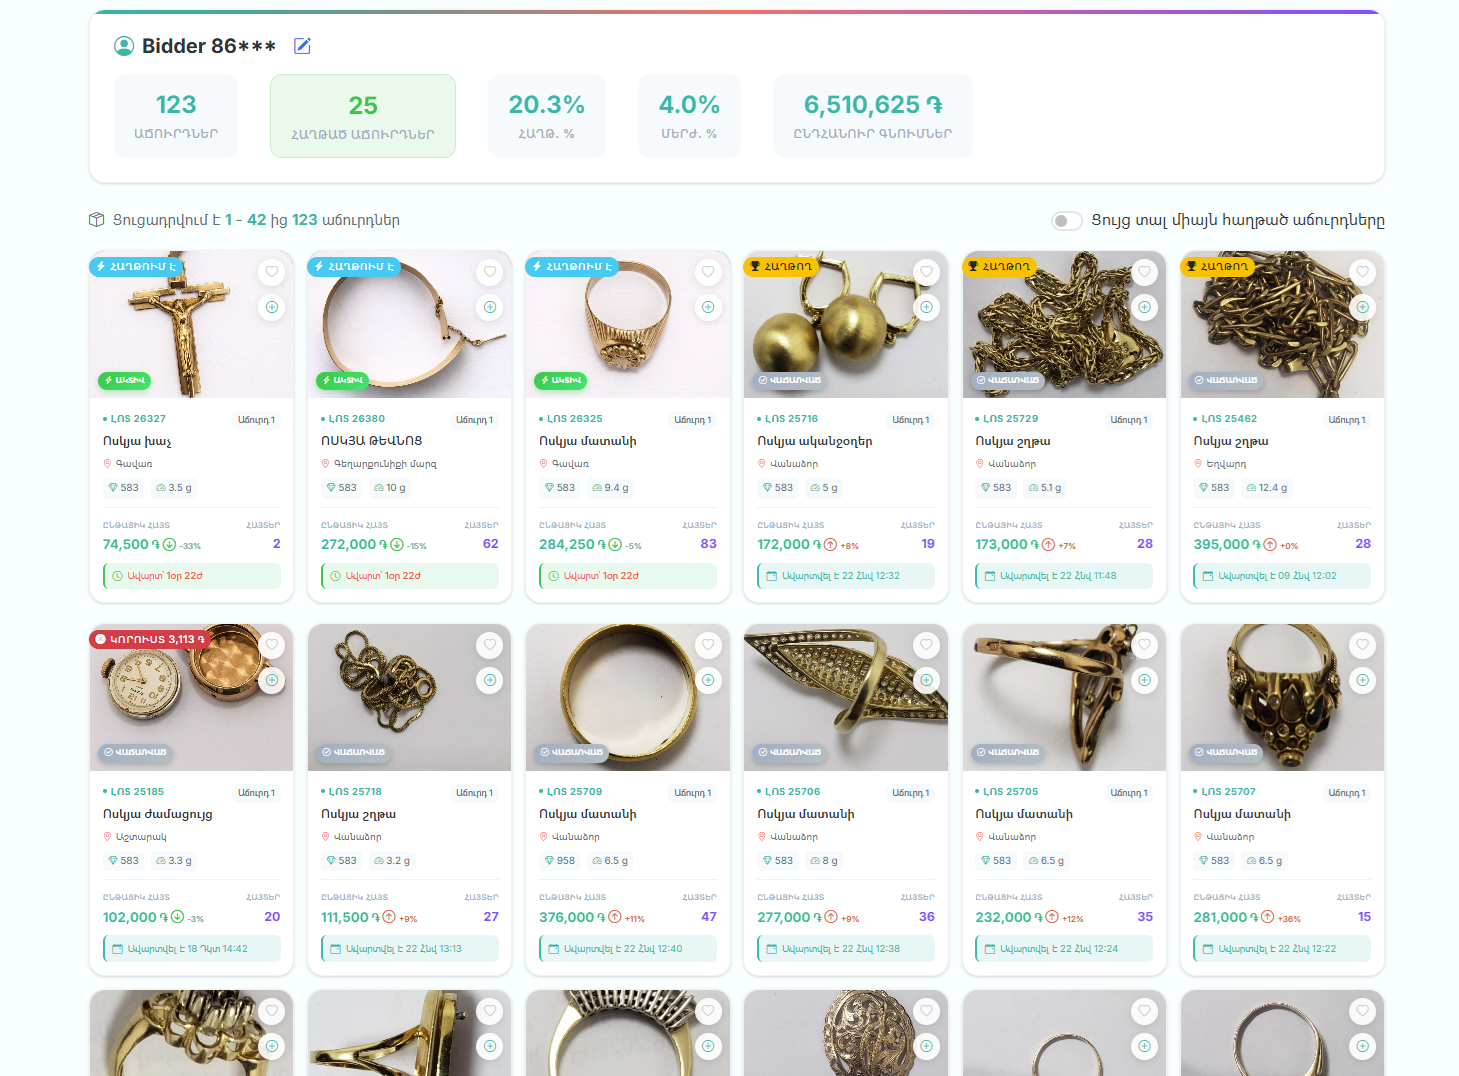This screenshot has height=1076, width=1459.
Task: Open the 6,510,625 ֏ total purchases card
Action: click(873, 116)
